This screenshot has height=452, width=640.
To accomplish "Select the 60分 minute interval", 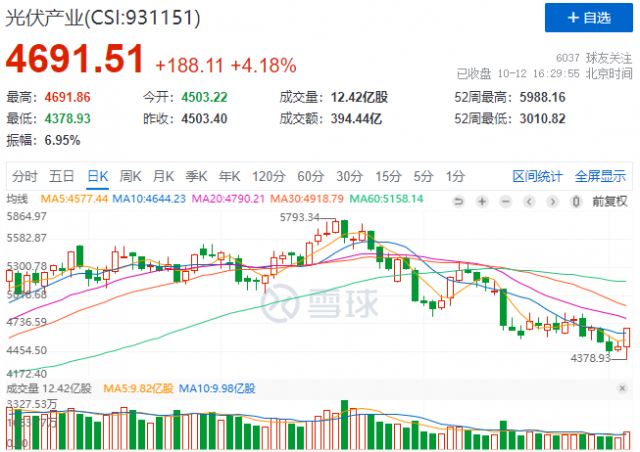I will coord(310,176).
